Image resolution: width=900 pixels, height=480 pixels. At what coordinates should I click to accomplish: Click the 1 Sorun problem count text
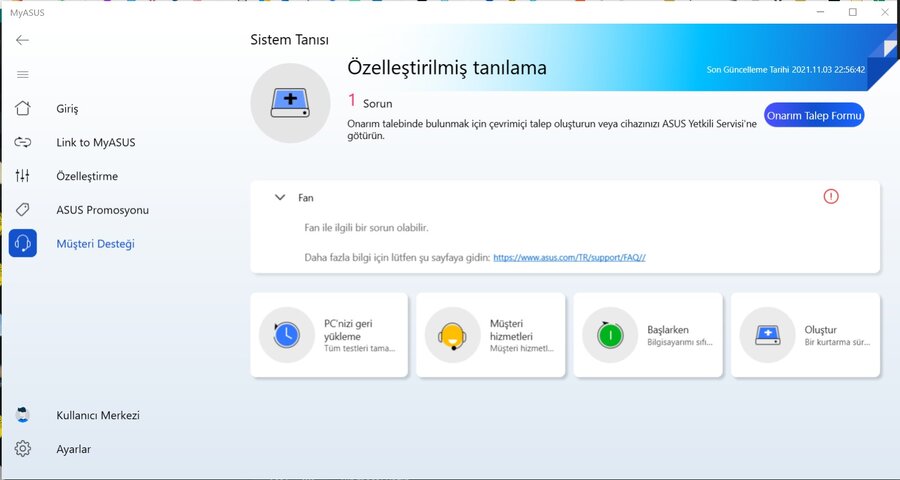point(370,102)
